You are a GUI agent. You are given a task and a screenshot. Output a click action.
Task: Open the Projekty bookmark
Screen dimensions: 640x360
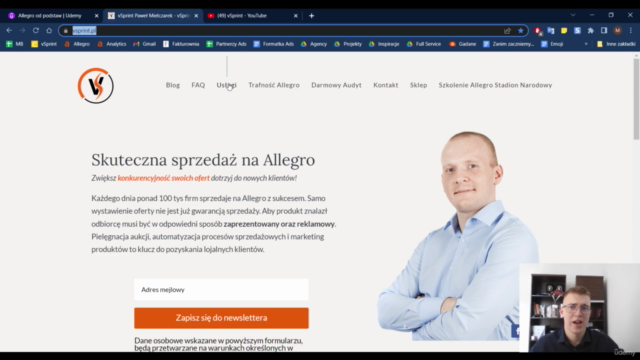tap(348, 44)
